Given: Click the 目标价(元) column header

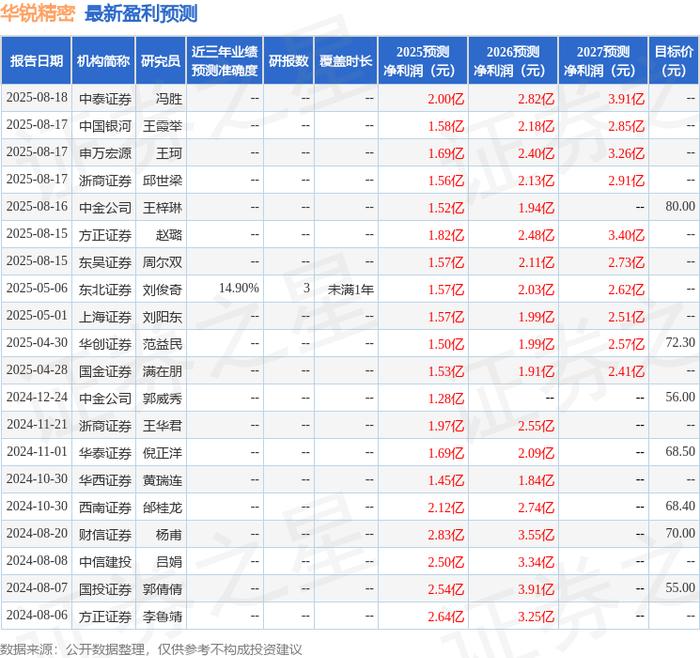Looking at the screenshot, I should pyautogui.click(x=673, y=61).
